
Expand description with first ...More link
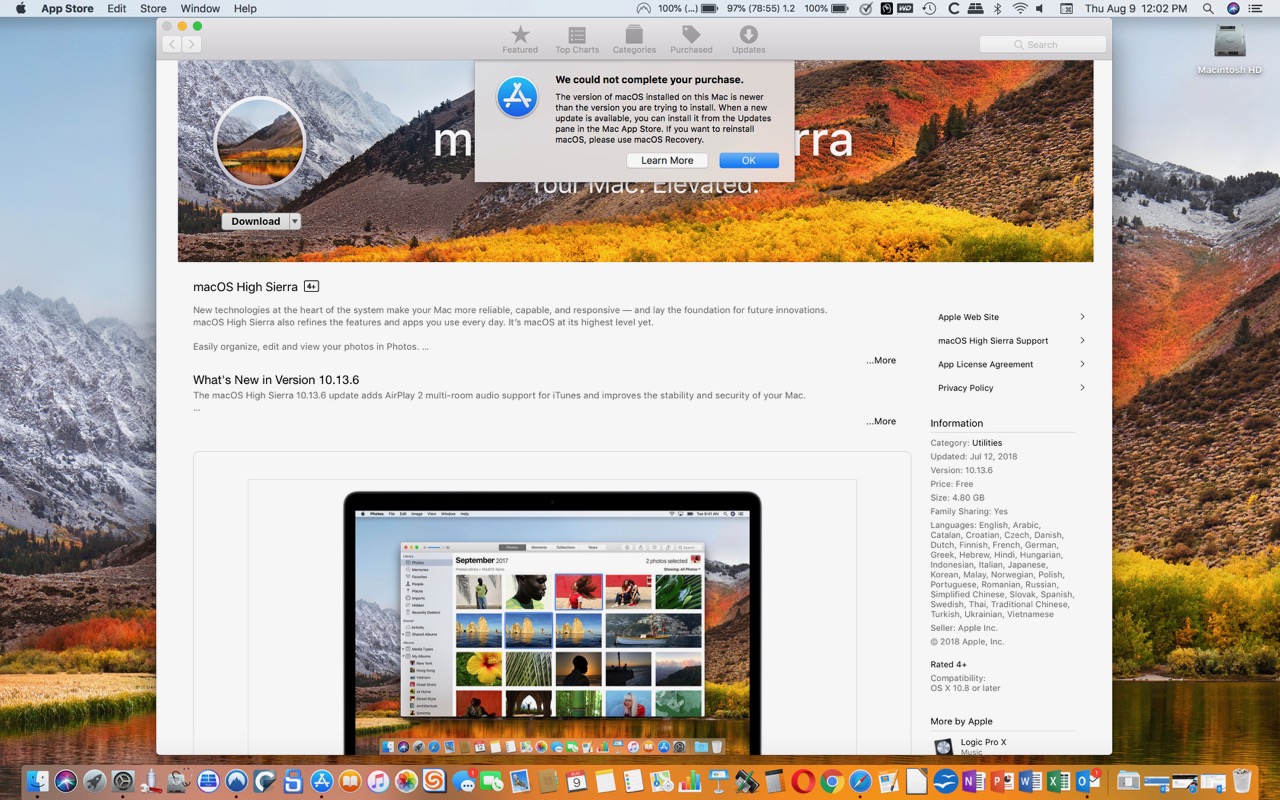pyautogui.click(x=881, y=360)
